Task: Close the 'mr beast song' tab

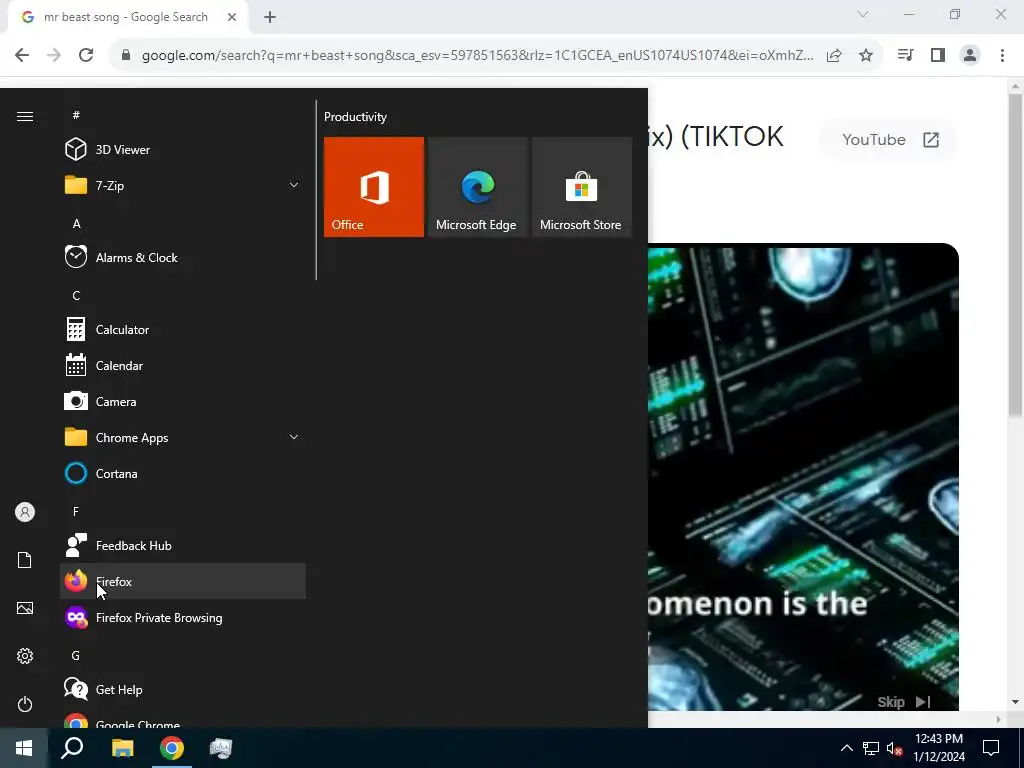Action: 232,17
